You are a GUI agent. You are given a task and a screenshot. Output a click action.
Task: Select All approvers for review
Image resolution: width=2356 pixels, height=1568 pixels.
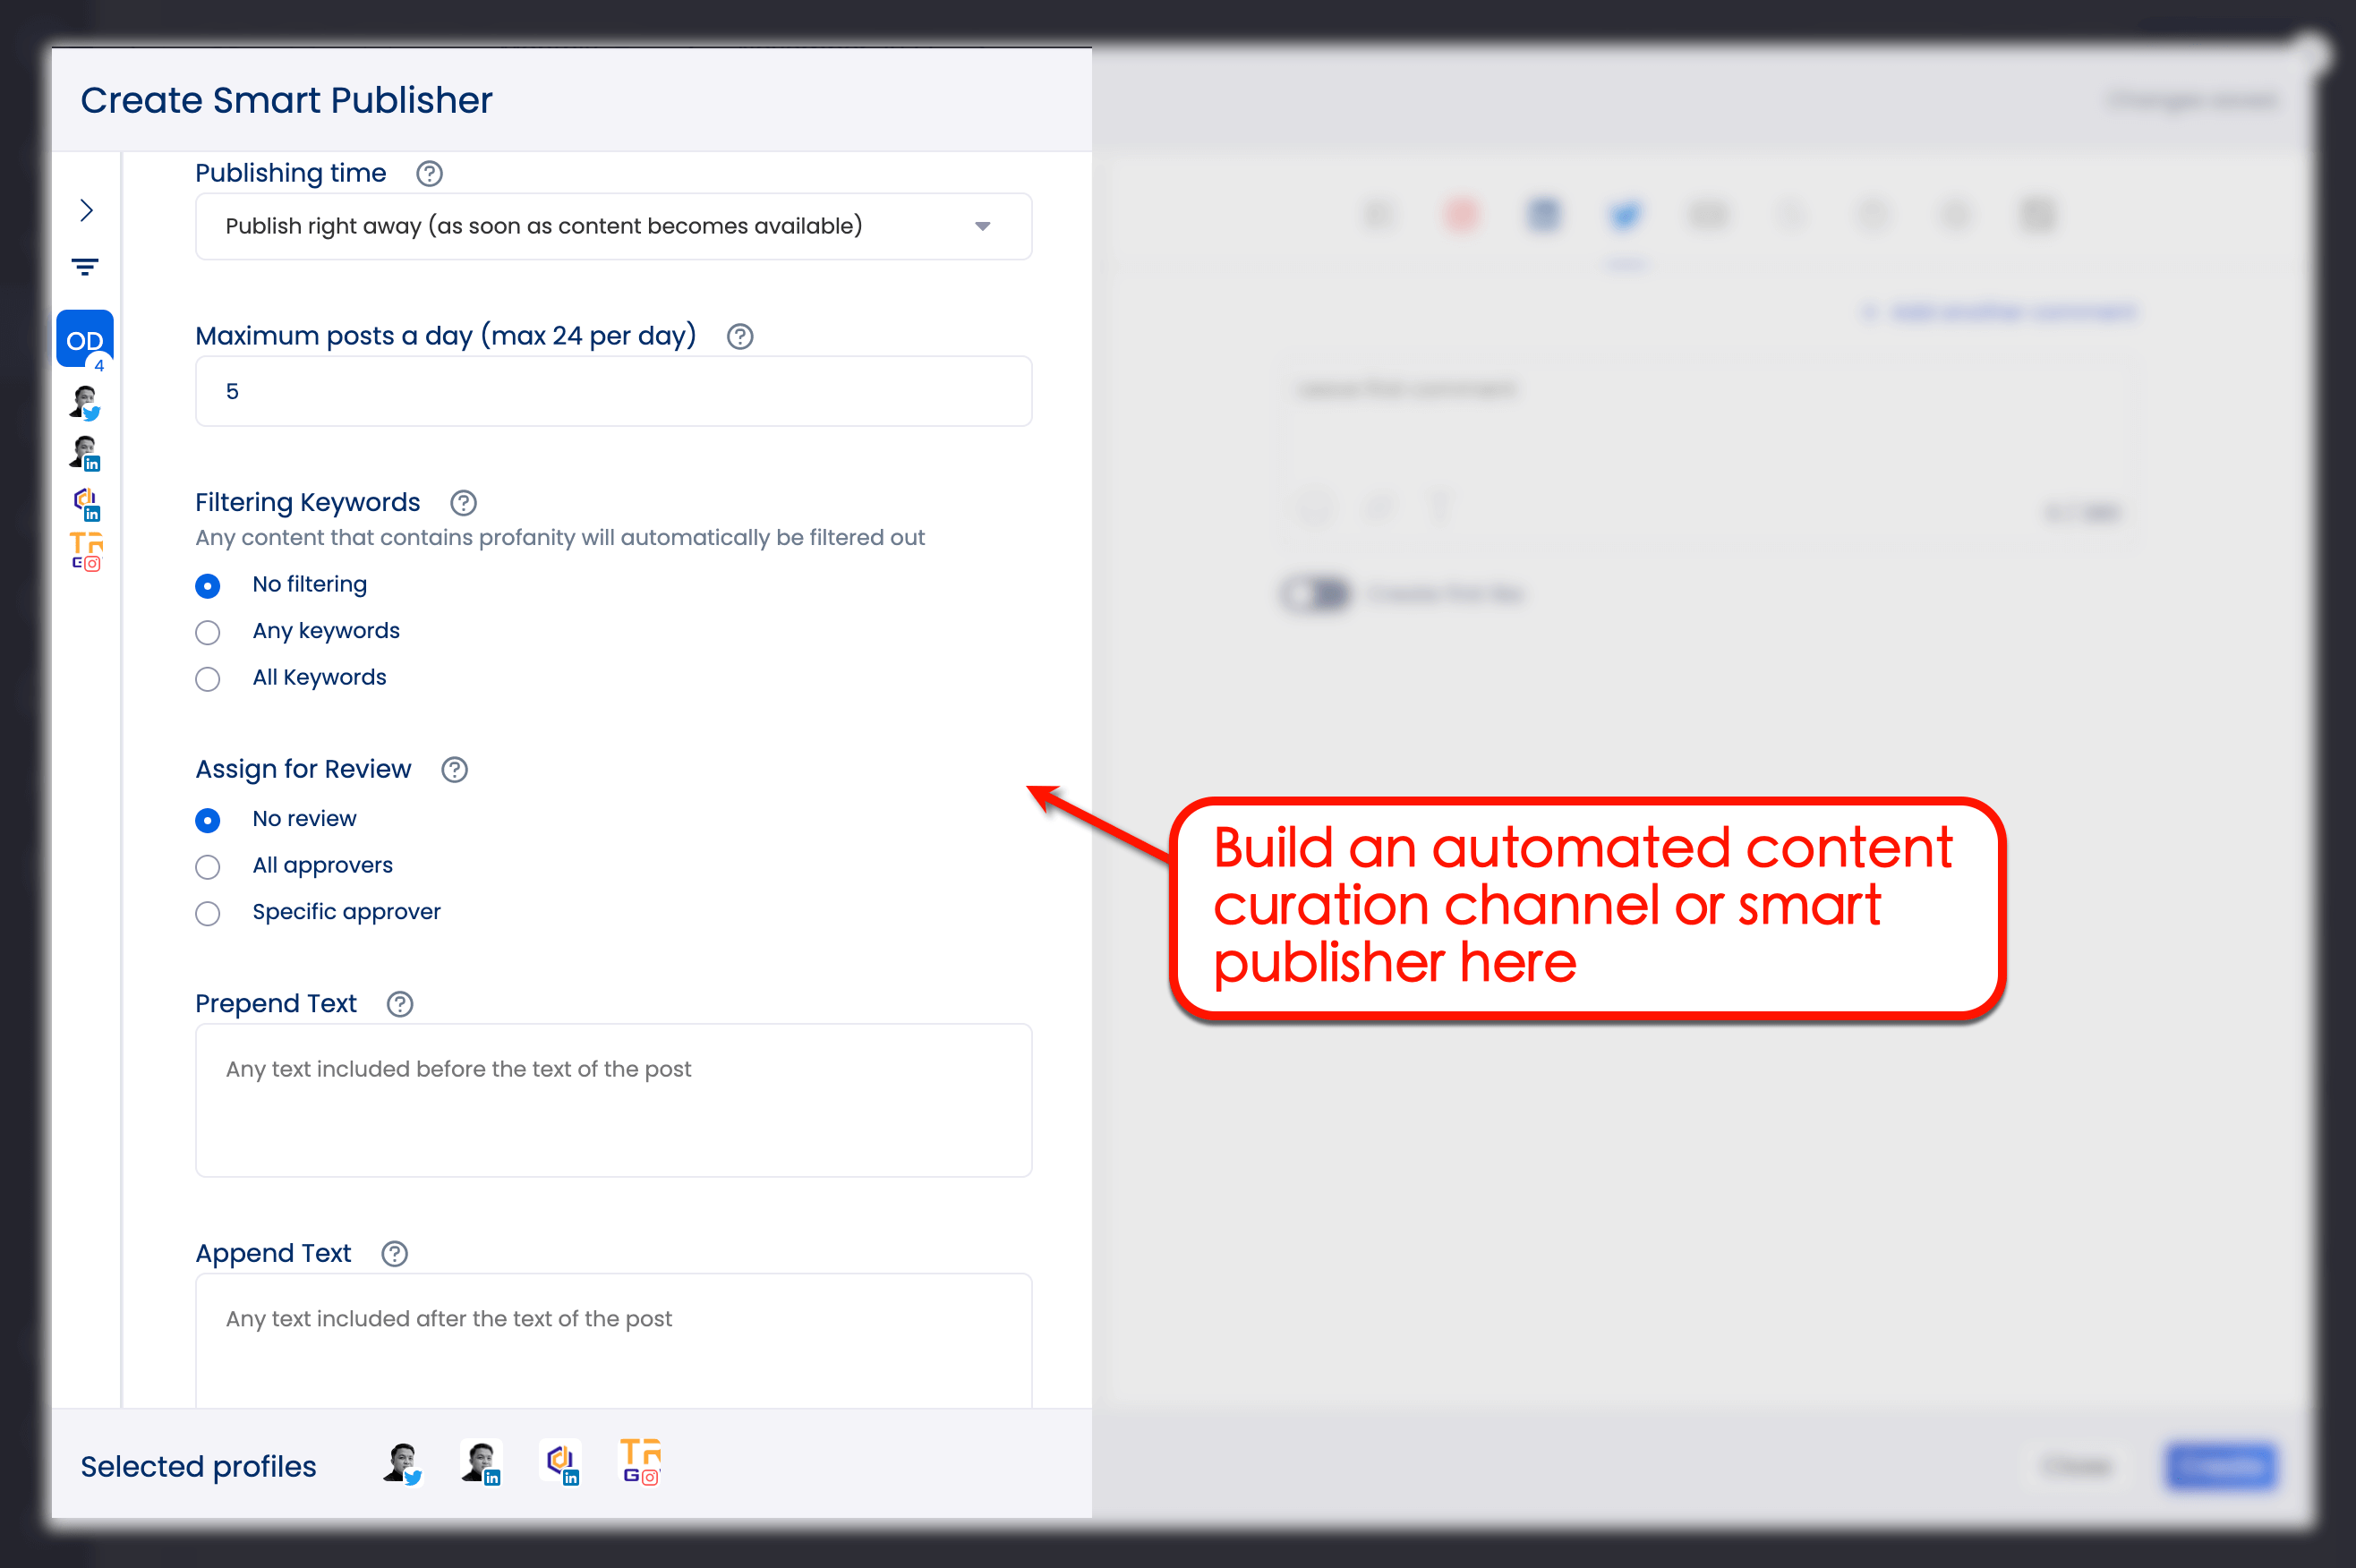[x=208, y=866]
